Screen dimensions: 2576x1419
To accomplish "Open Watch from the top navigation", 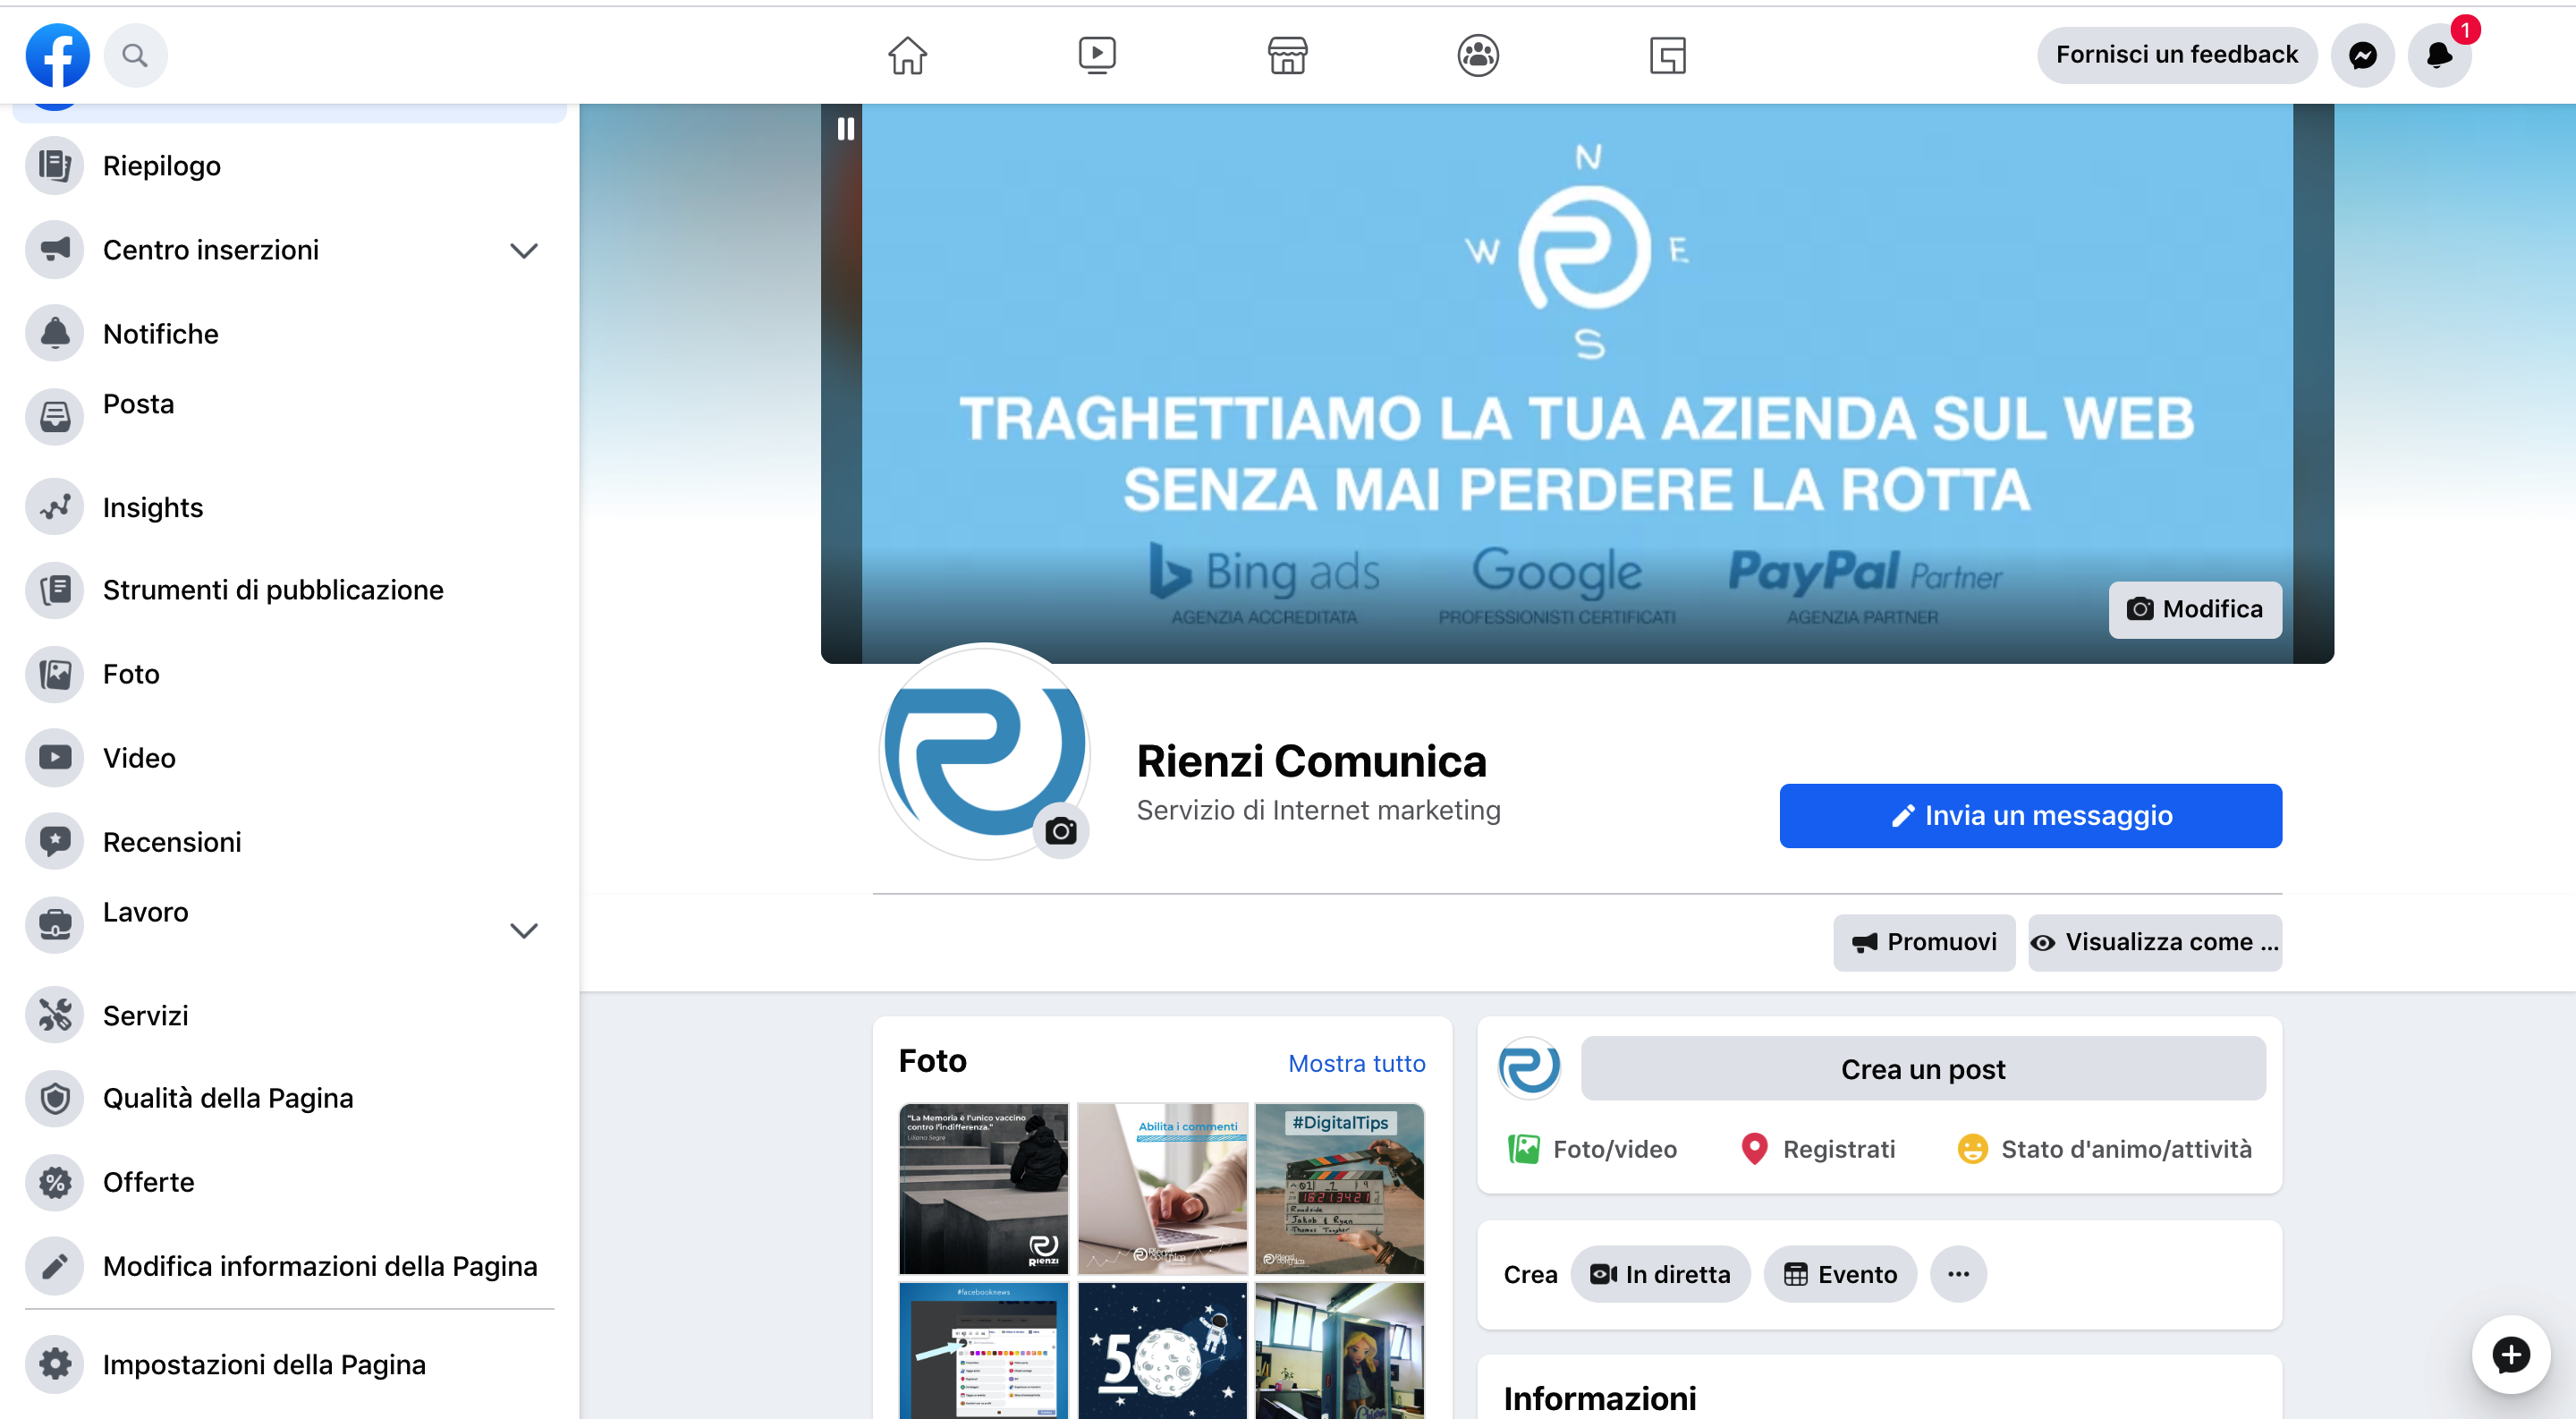I will [x=1097, y=55].
